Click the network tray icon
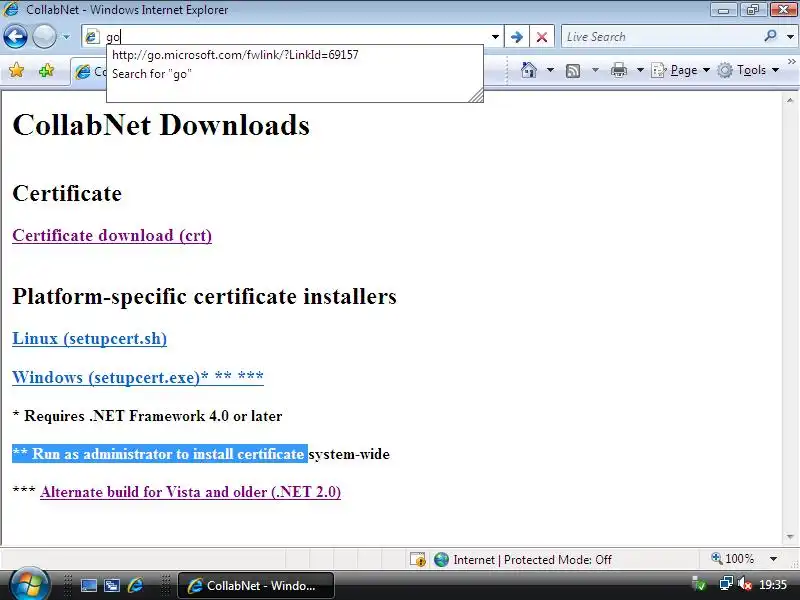 (x=726, y=583)
